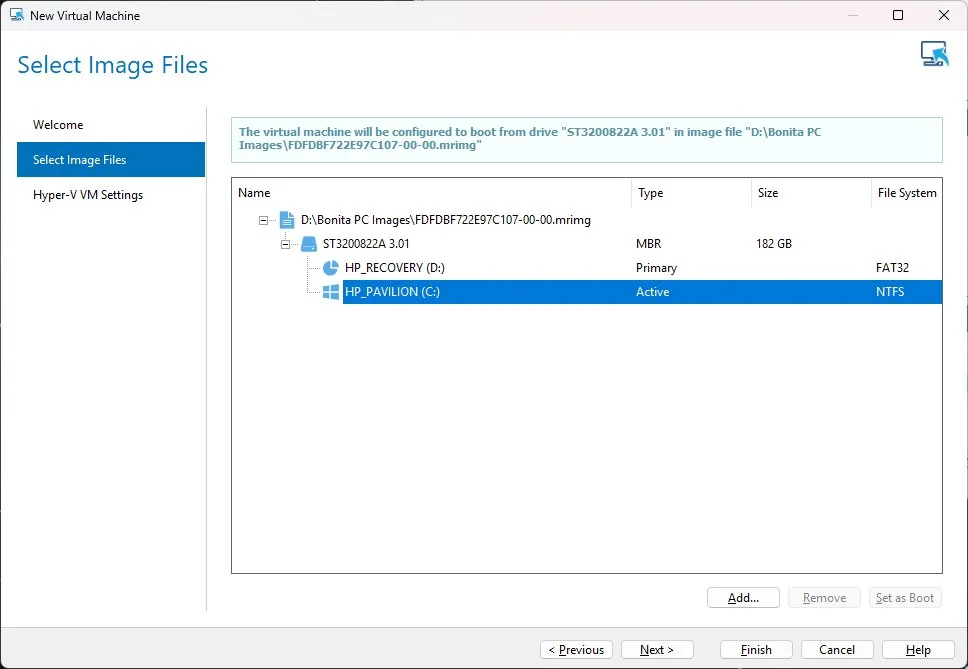
Task: Sort by the Type column header
Action: pyautogui.click(x=691, y=193)
